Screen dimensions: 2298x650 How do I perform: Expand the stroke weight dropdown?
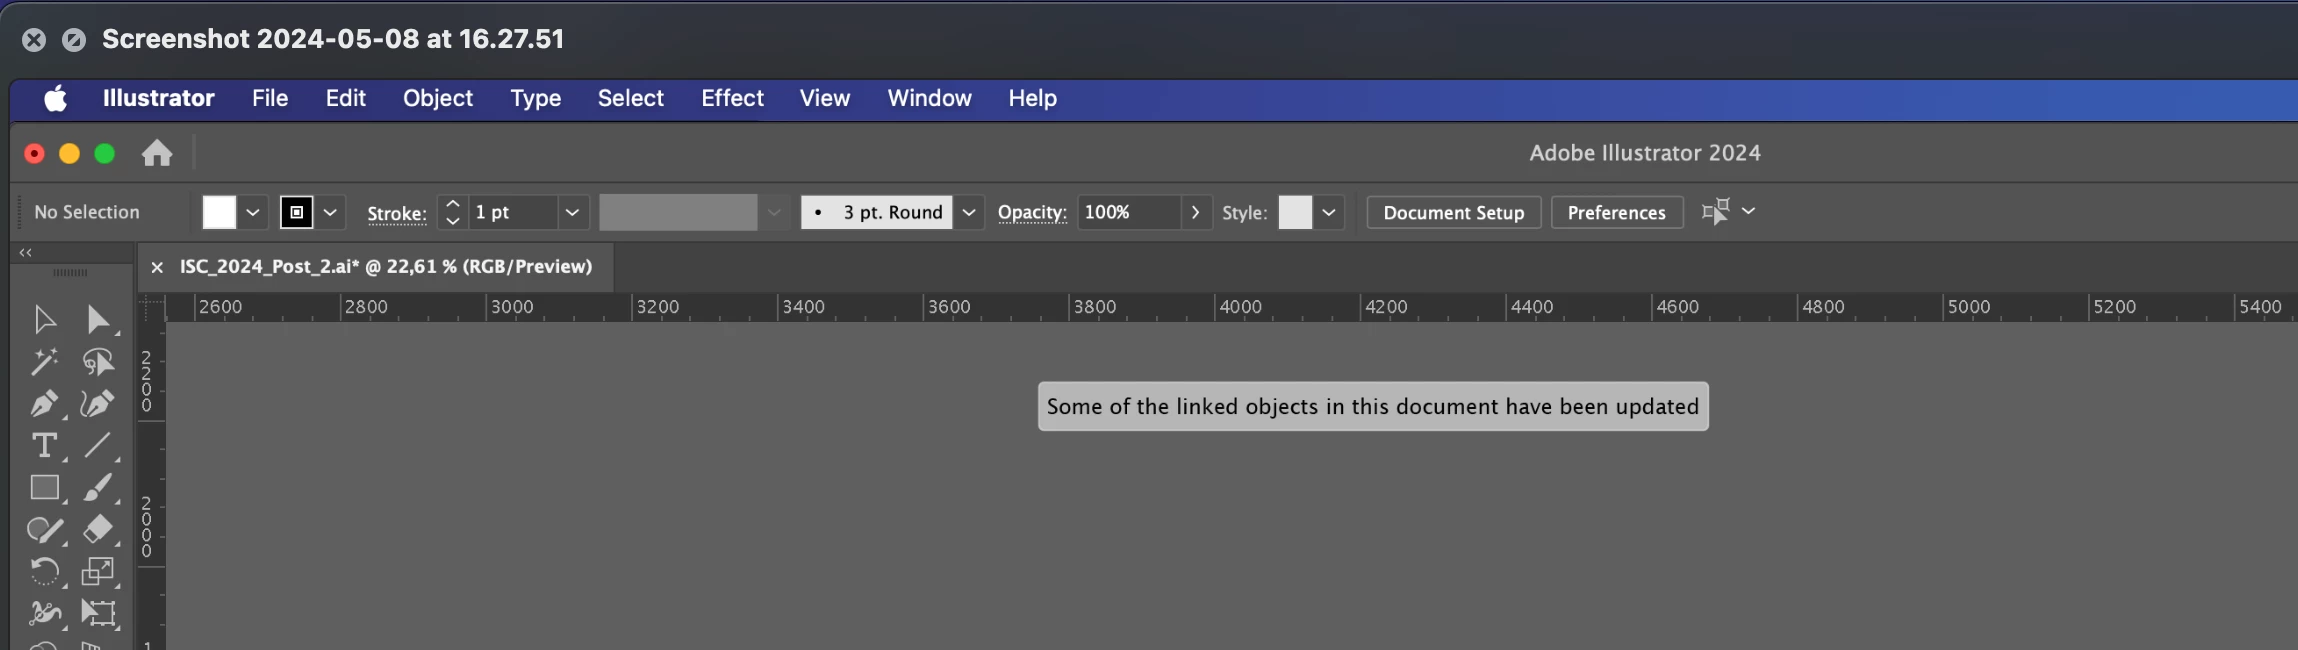[572, 212]
